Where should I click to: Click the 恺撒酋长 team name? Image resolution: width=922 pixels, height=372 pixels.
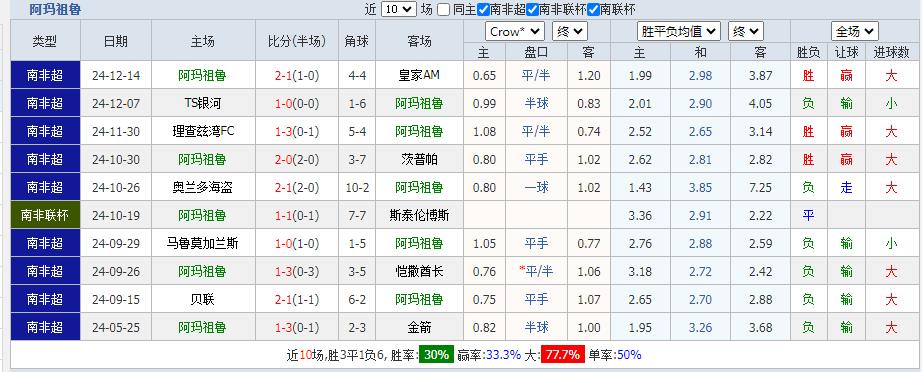coord(419,272)
